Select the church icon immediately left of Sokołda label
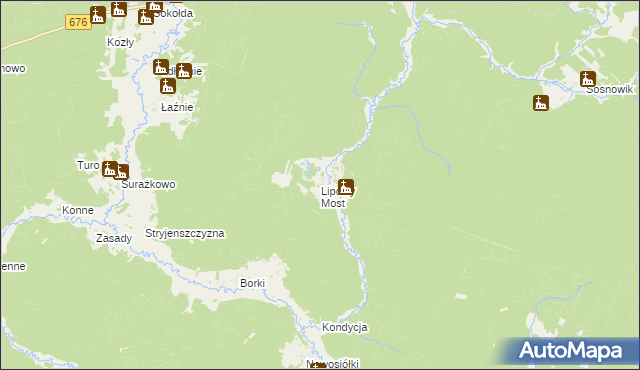This screenshot has width=640, height=370. pos(146,17)
